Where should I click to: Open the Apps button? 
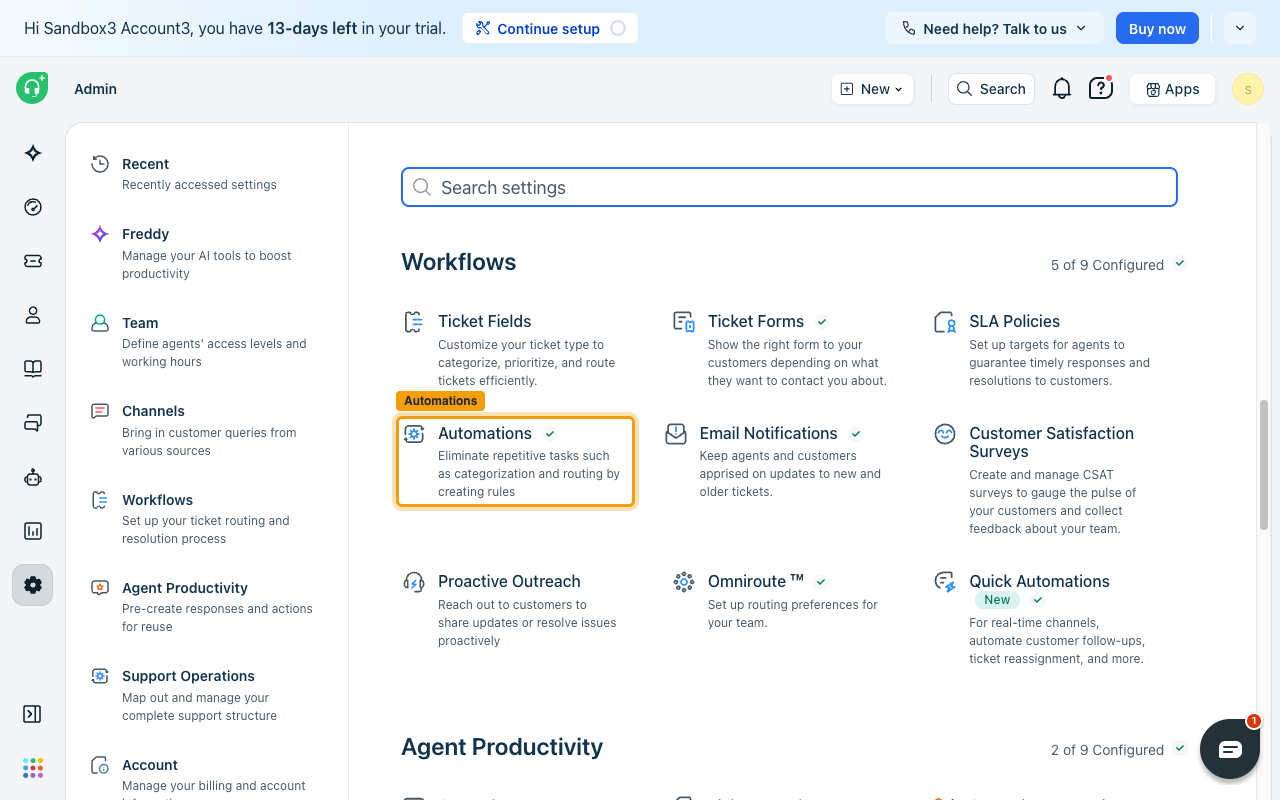tap(1172, 89)
